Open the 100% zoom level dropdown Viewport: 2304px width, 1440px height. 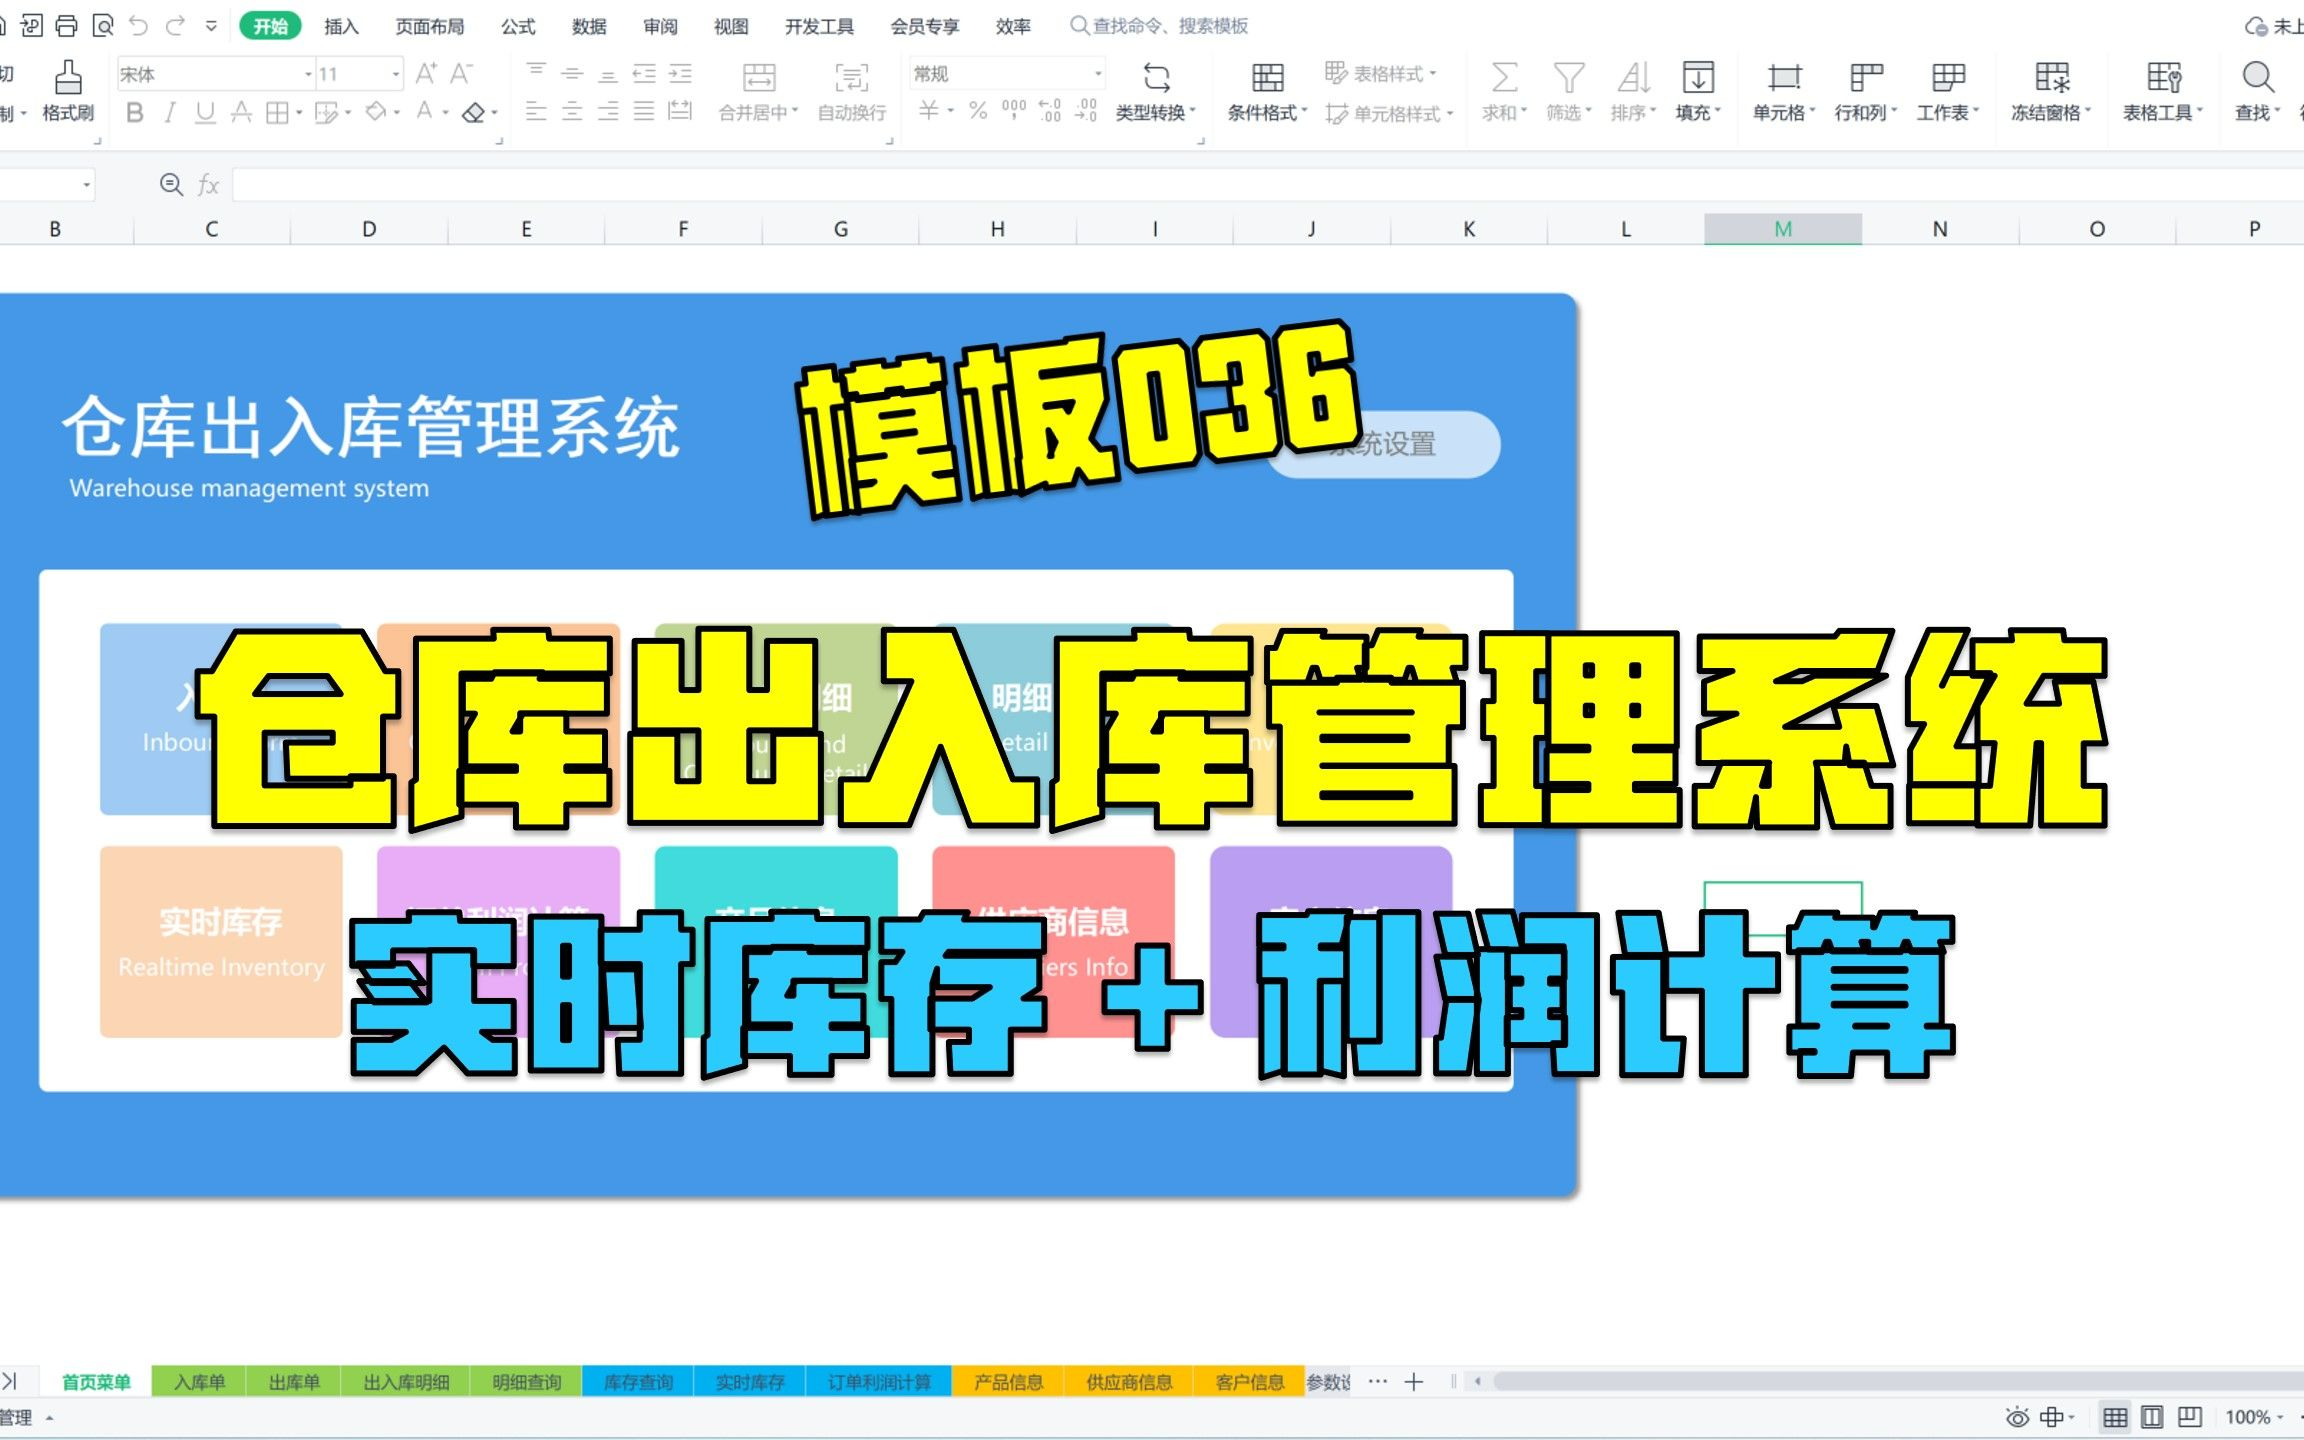[2254, 1417]
